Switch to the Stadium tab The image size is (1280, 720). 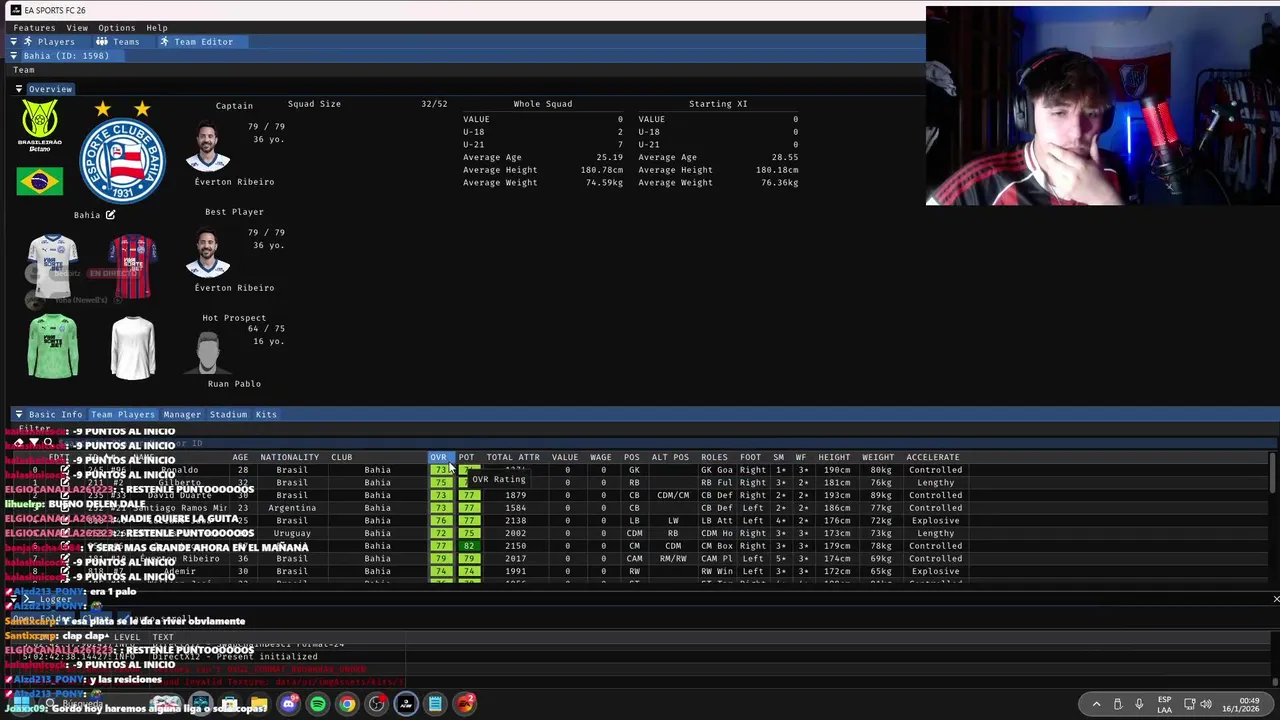(x=228, y=414)
